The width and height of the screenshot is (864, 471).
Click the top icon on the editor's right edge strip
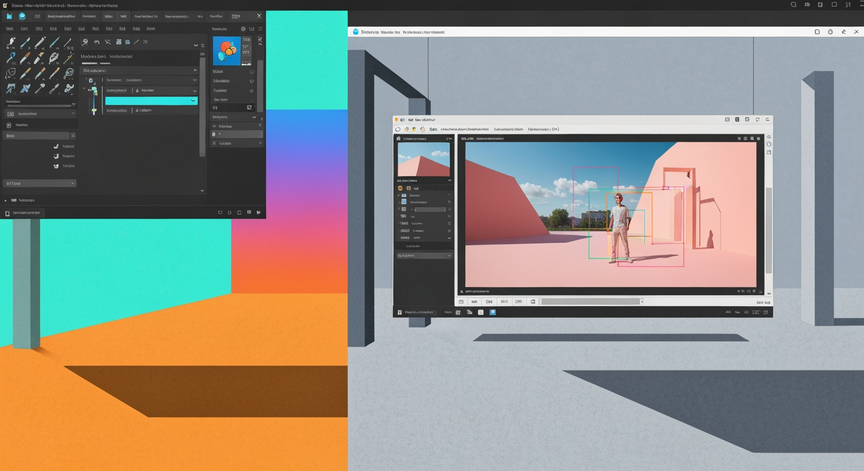point(769,137)
